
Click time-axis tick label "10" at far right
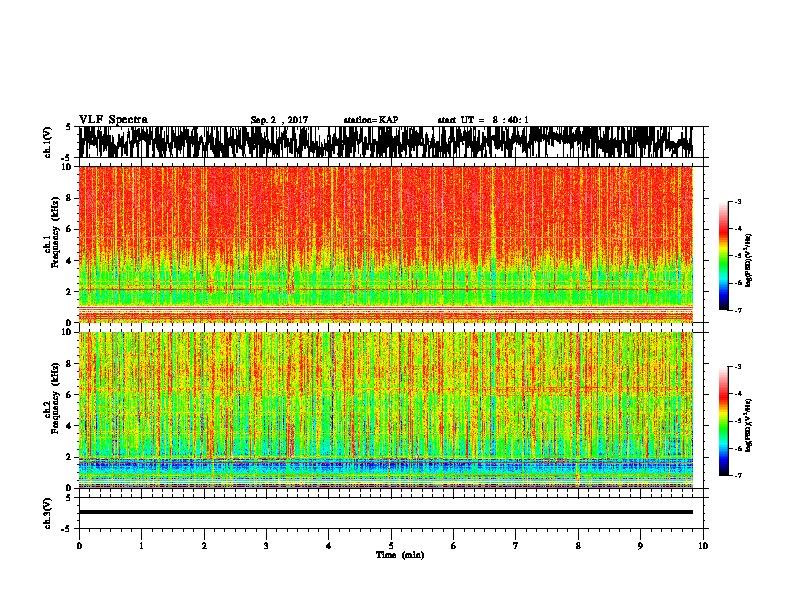(703, 546)
